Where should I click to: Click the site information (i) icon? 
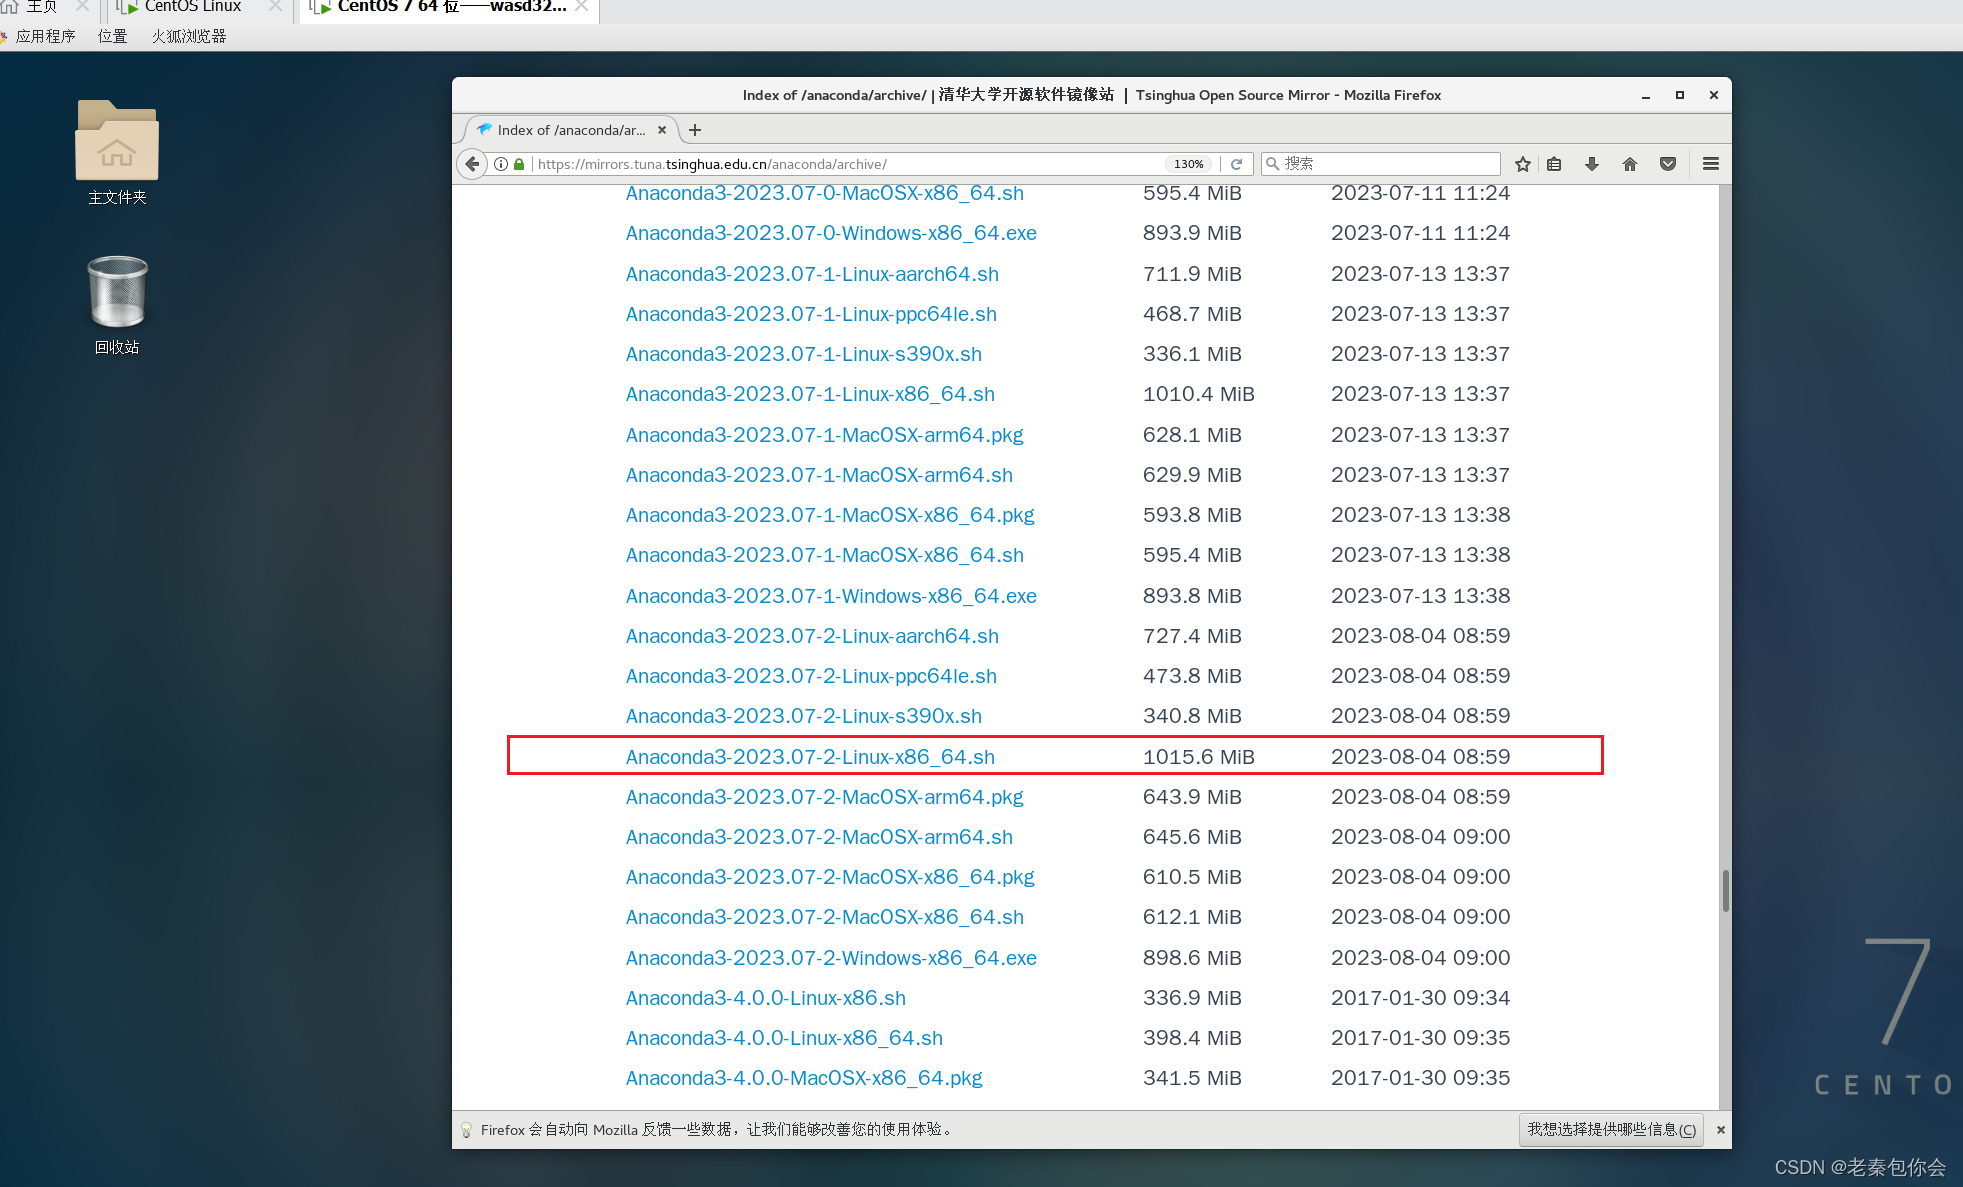[x=501, y=164]
